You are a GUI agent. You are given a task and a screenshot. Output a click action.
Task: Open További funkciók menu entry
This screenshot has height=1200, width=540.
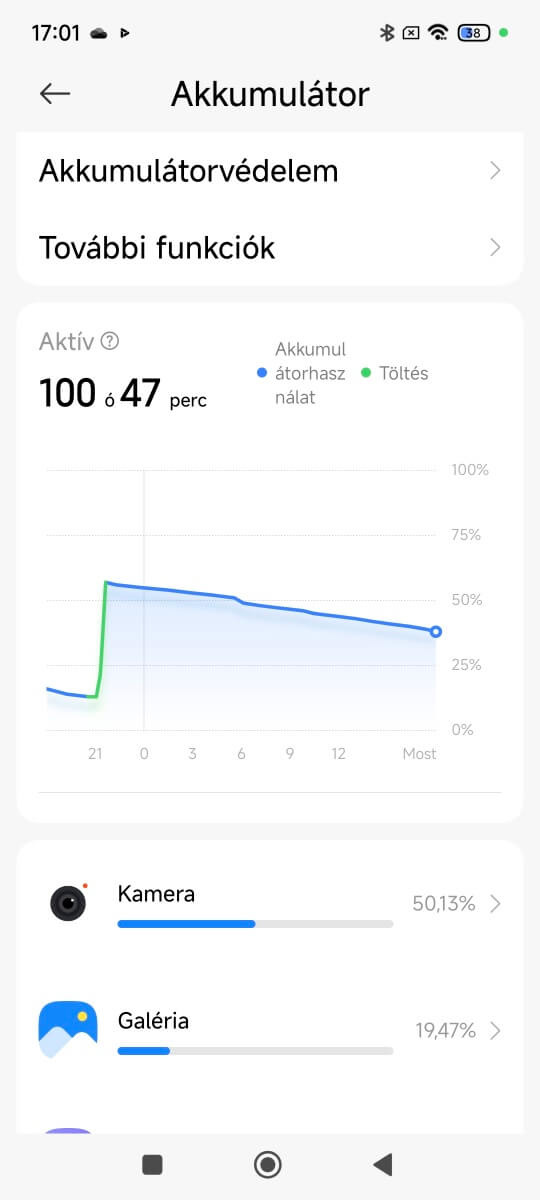coord(270,247)
